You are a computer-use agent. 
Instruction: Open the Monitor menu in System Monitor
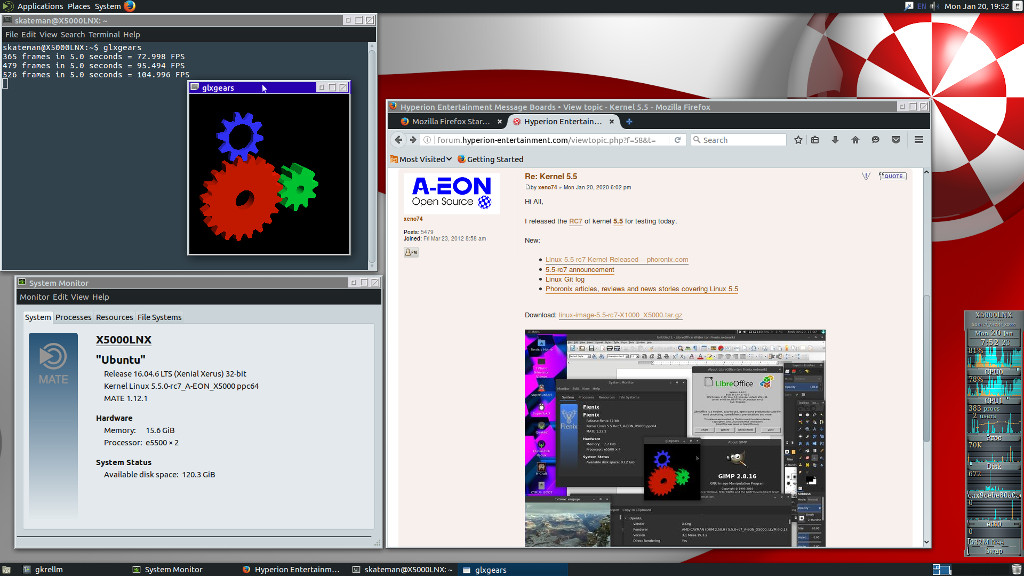pos(34,296)
